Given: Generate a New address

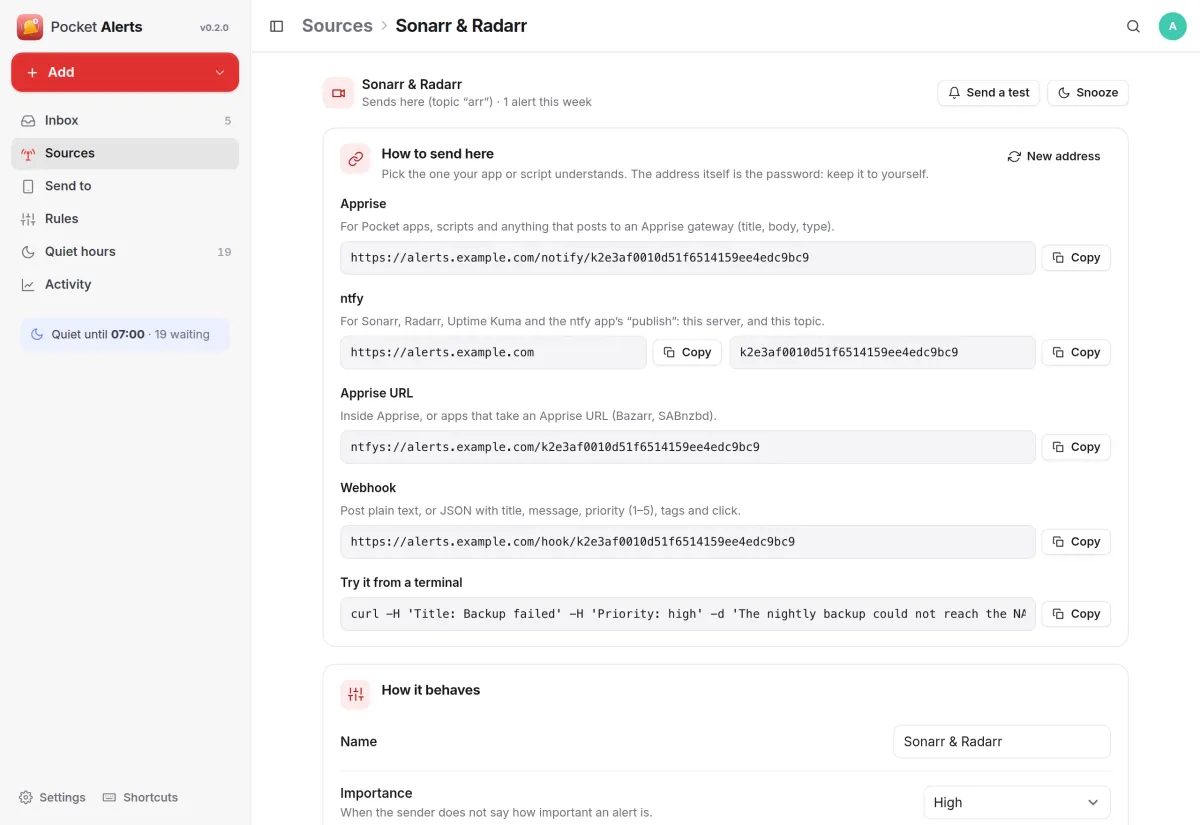Looking at the screenshot, I should tap(1054, 156).
